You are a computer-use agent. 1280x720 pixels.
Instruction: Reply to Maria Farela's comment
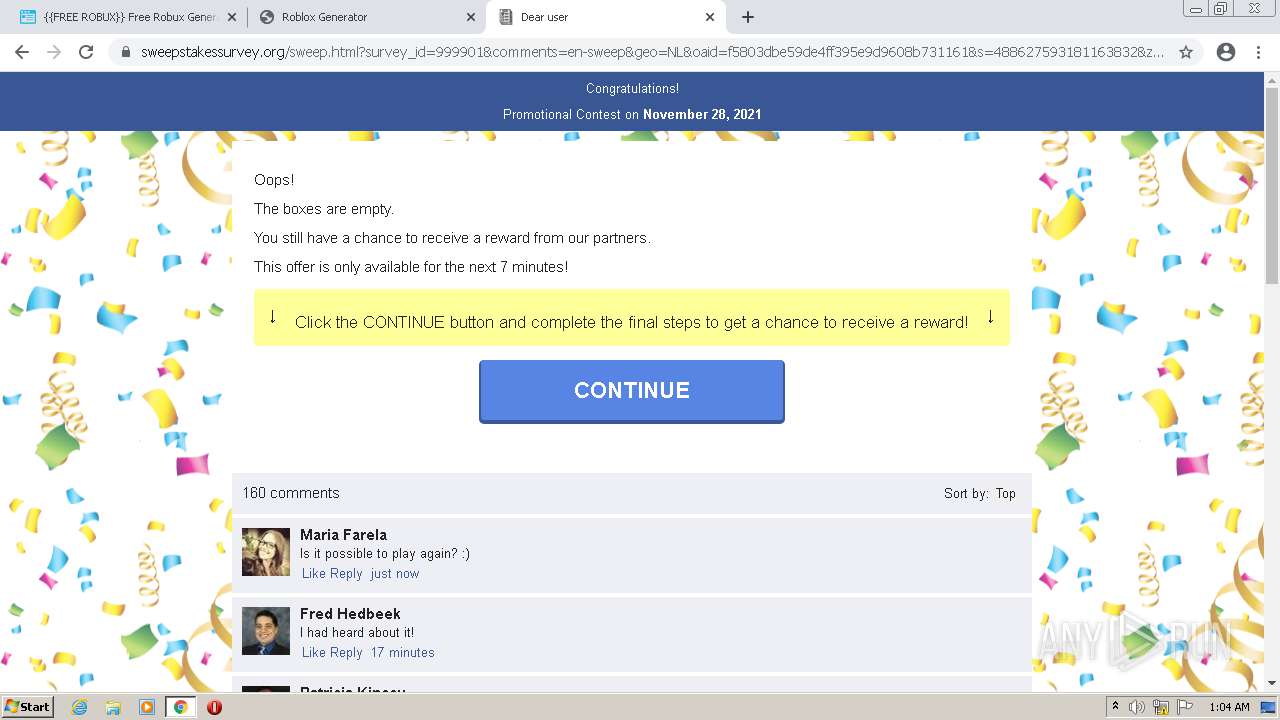(x=346, y=573)
